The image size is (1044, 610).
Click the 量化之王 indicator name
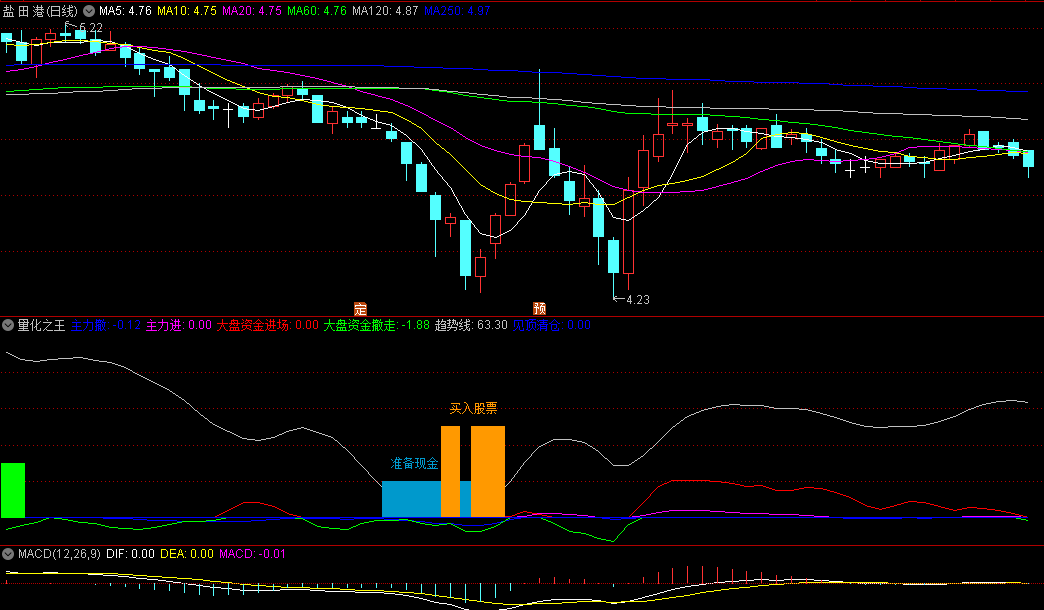pos(41,325)
